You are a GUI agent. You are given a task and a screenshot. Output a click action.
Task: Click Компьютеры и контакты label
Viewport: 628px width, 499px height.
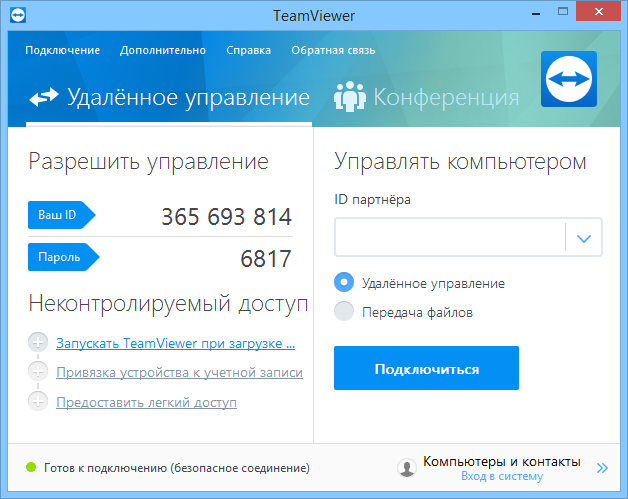[502, 461]
